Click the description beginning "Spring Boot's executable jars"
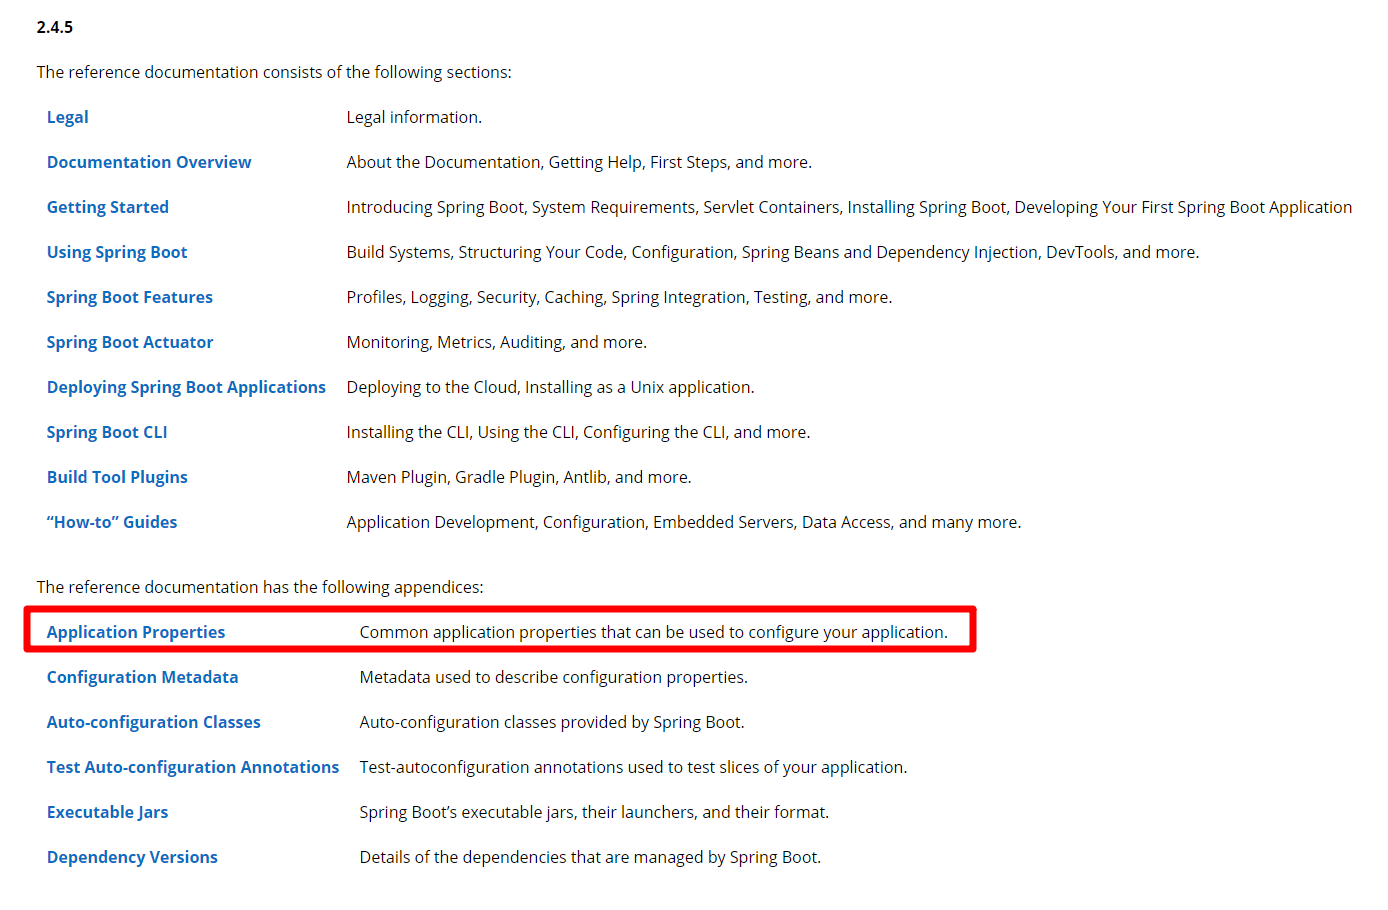 point(595,812)
